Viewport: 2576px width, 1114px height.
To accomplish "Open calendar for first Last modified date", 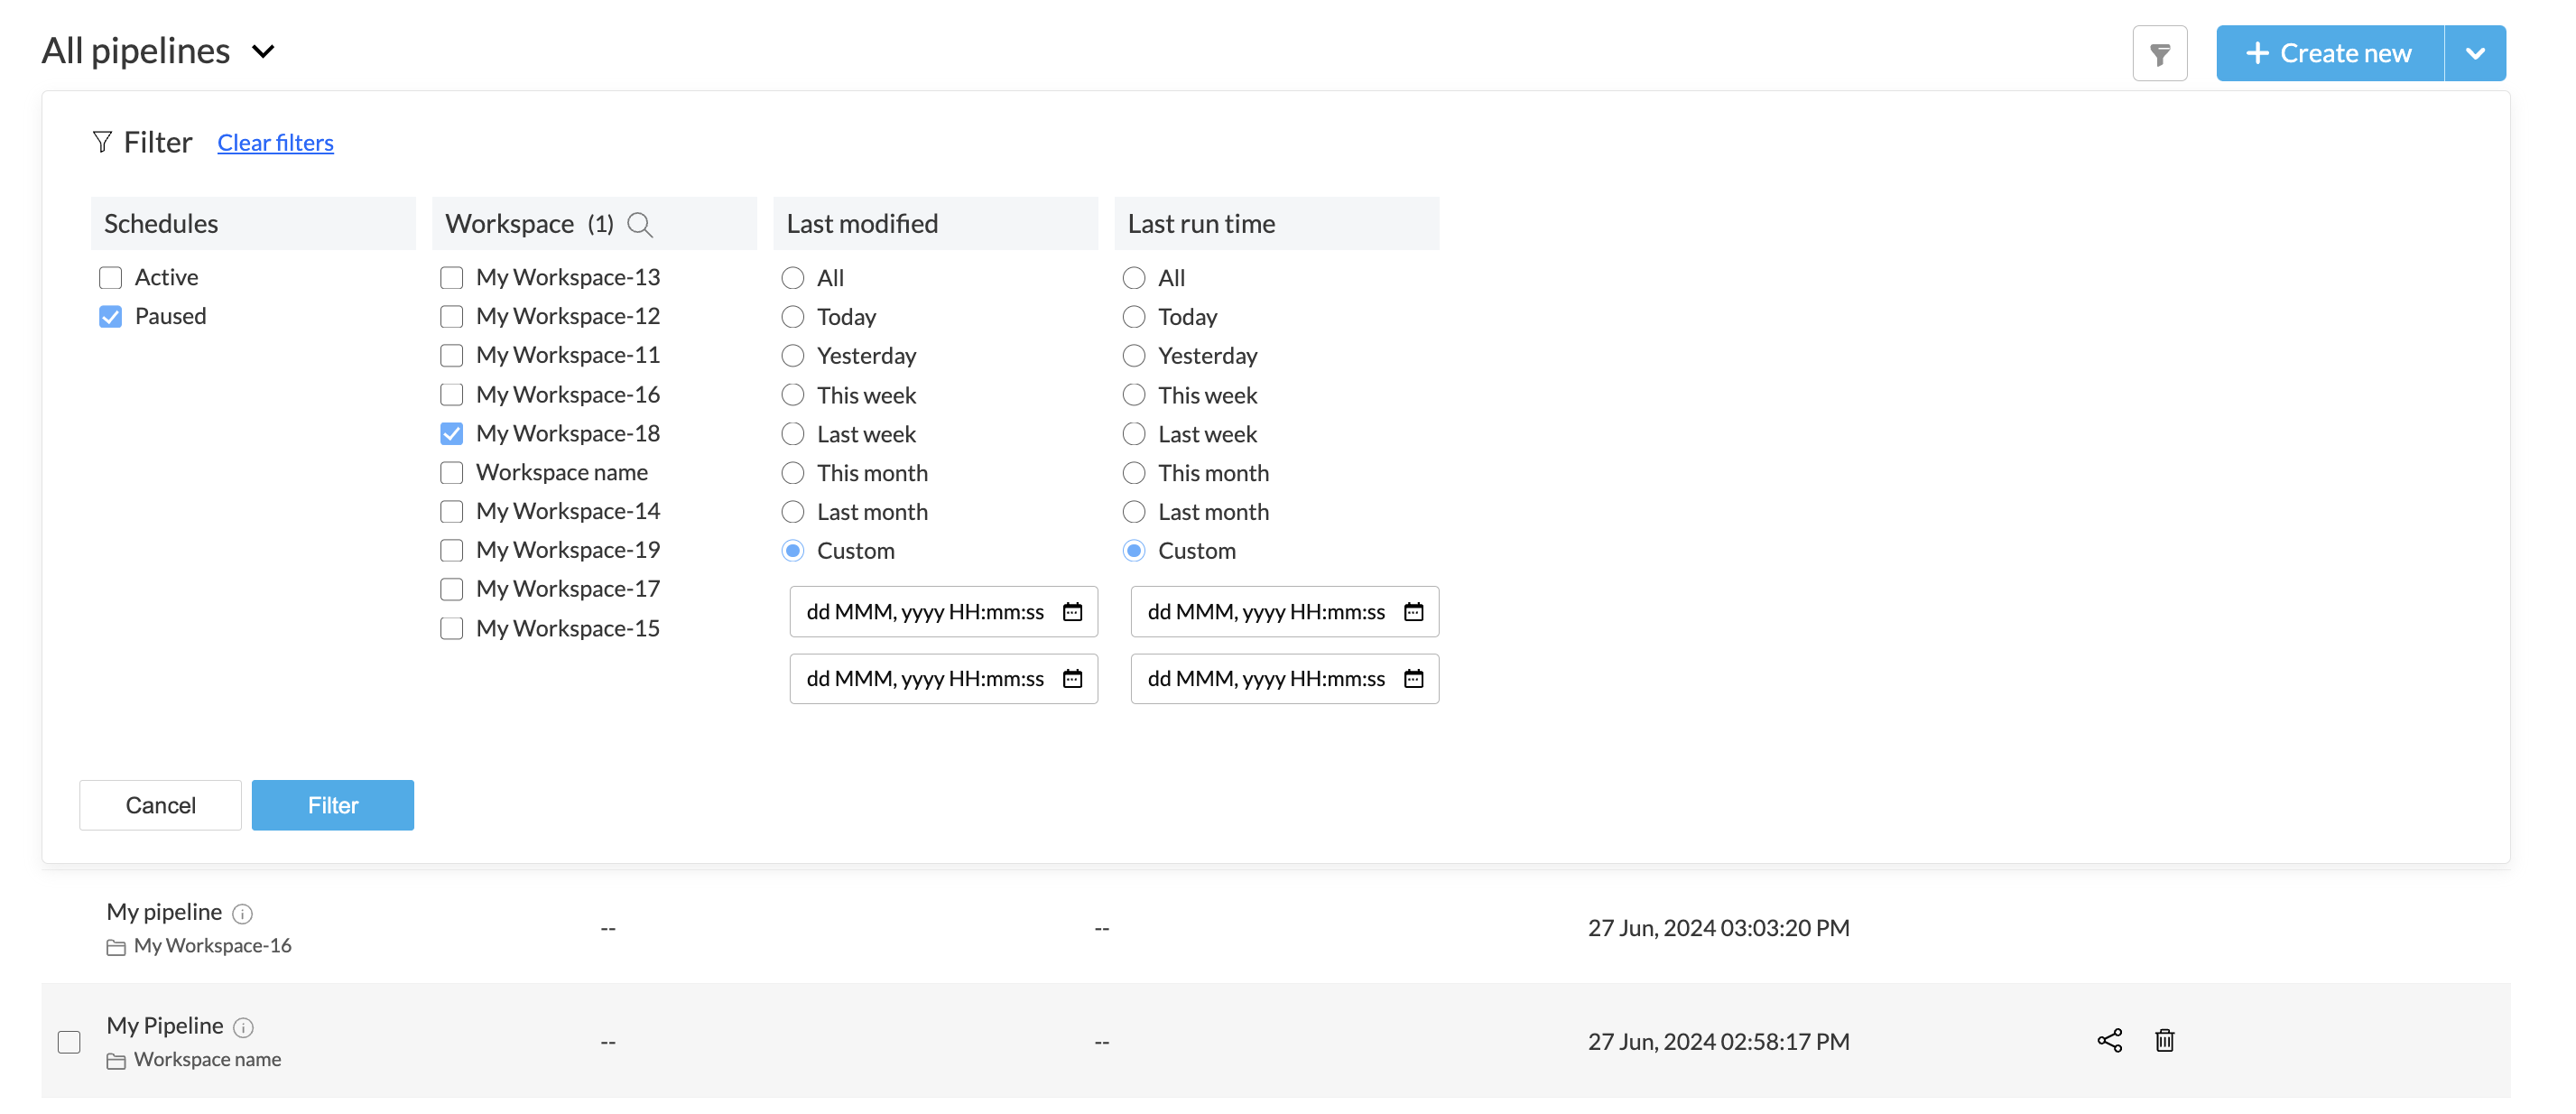I will (1072, 612).
